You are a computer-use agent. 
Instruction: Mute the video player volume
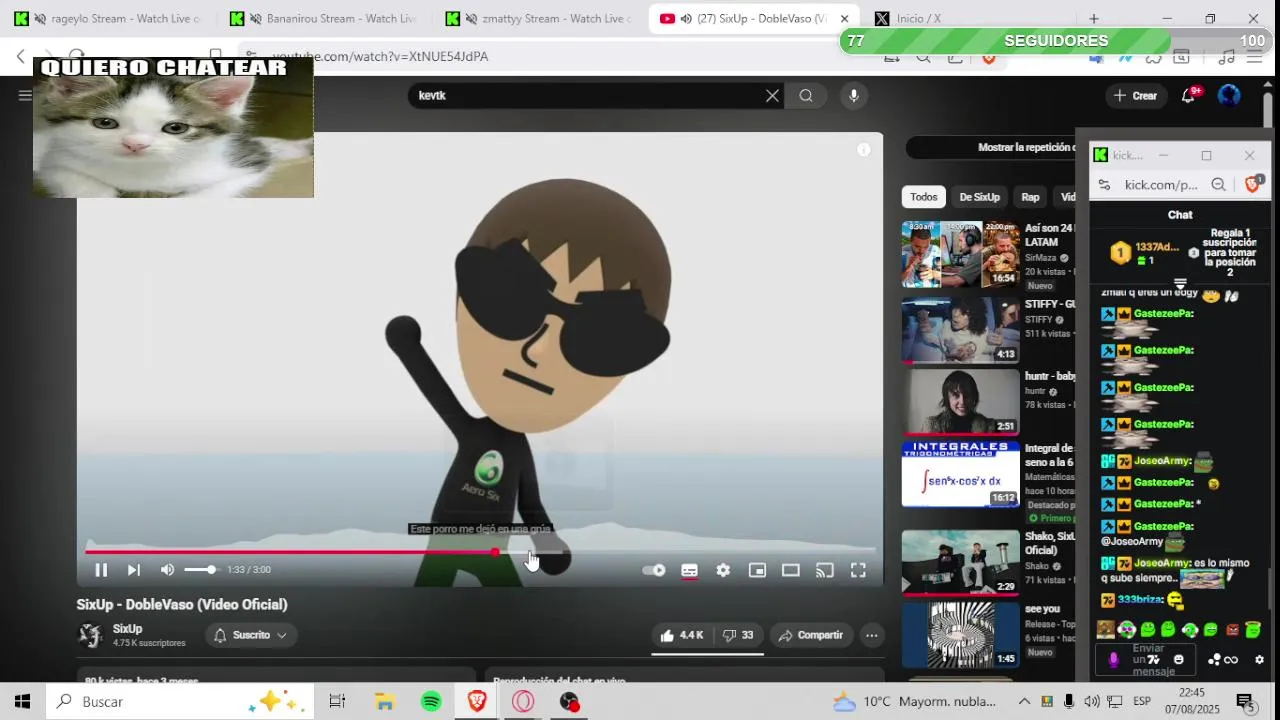point(167,570)
